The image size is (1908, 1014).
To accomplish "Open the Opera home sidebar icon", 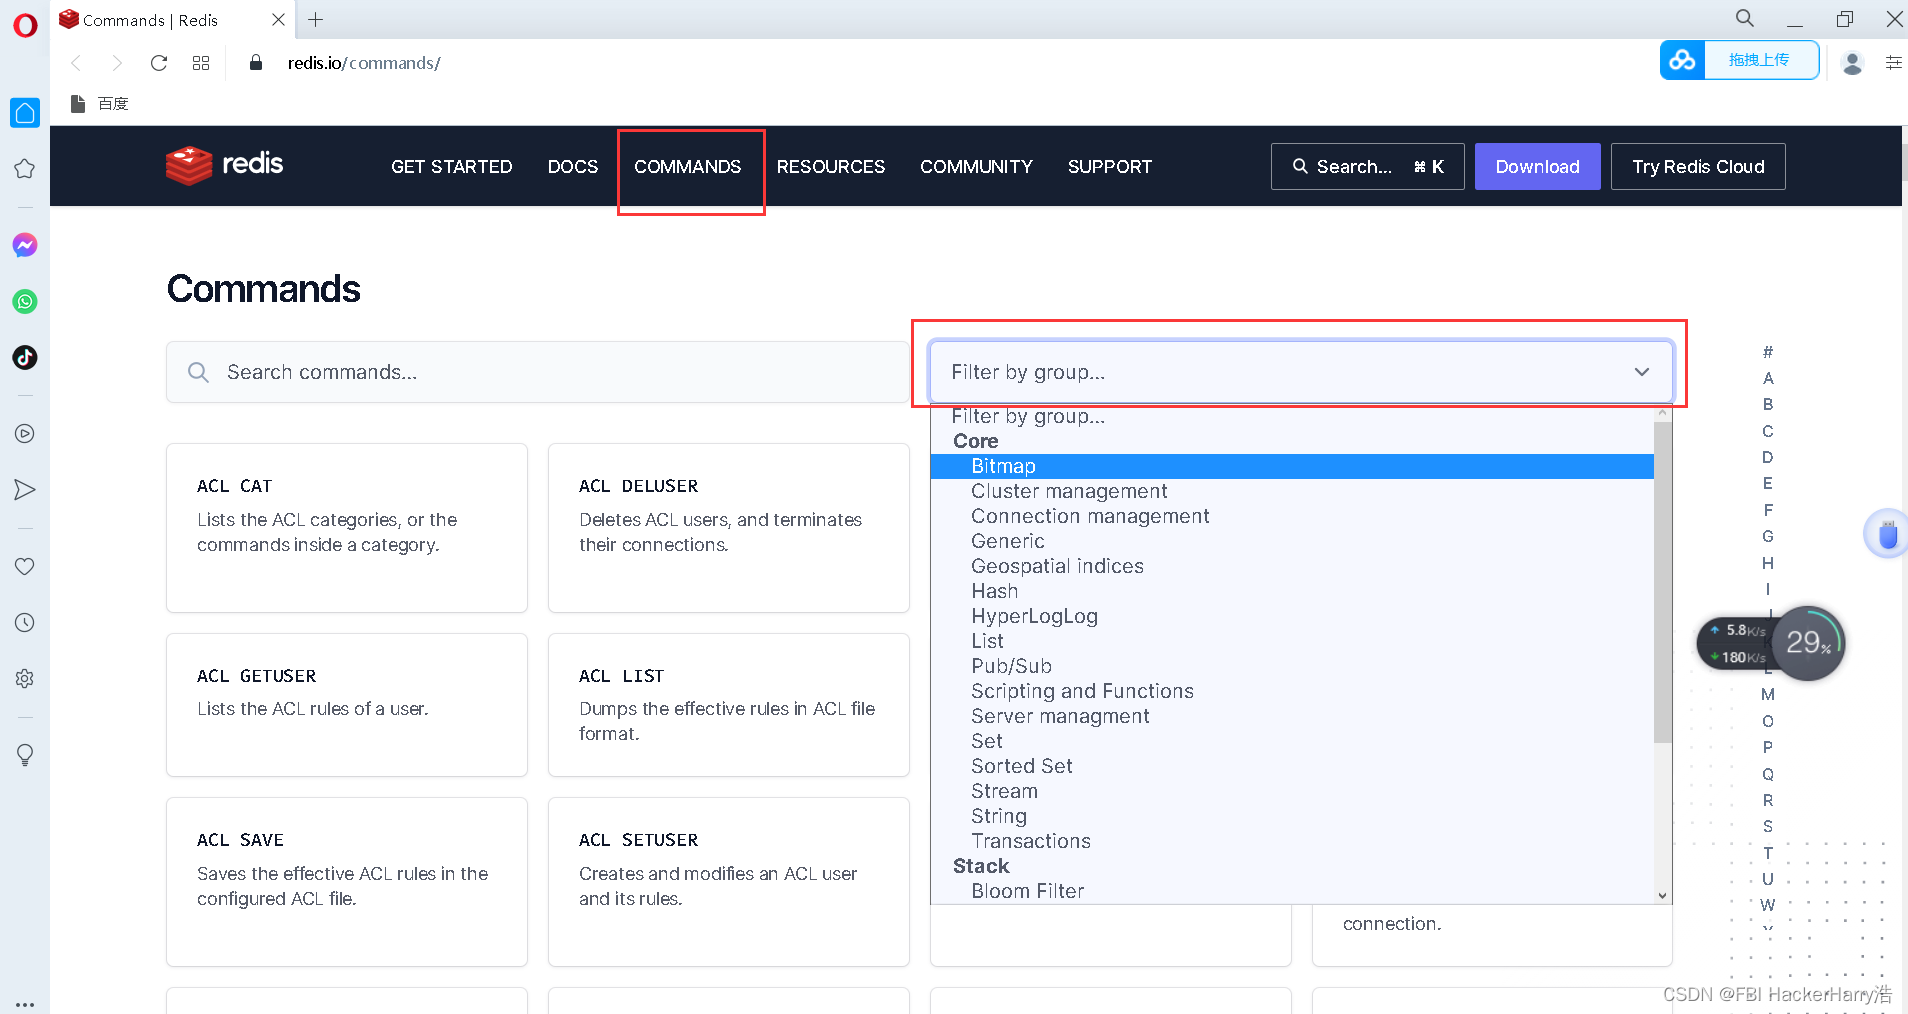I will [25, 112].
